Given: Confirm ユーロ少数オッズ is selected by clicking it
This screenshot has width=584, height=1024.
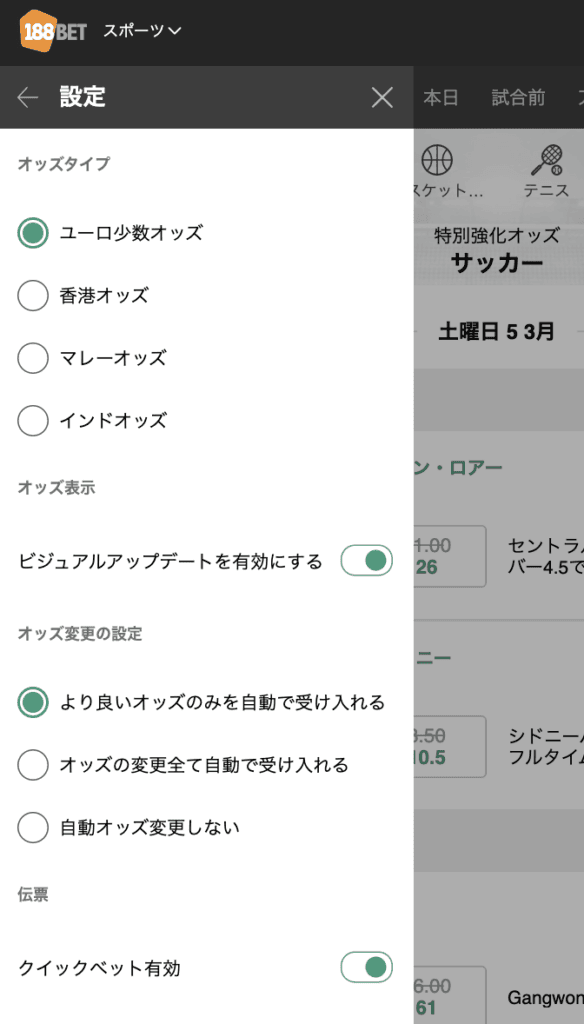Looking at the screenshot, I should tap(33, 231).
